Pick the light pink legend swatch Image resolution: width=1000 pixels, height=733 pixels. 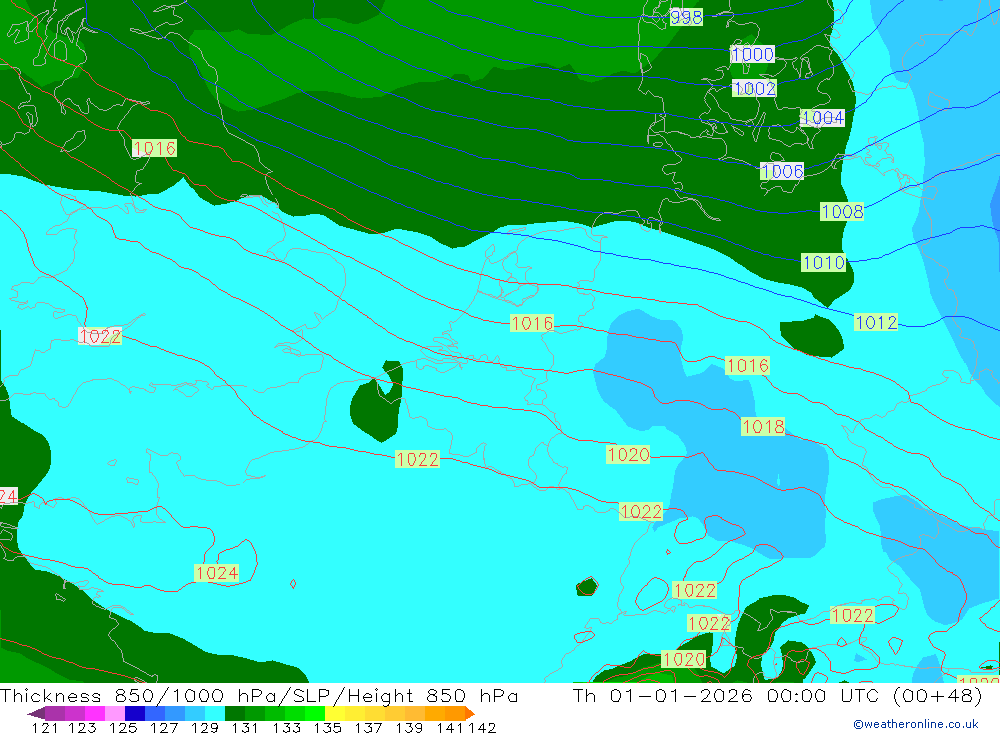tap(115, 713)
